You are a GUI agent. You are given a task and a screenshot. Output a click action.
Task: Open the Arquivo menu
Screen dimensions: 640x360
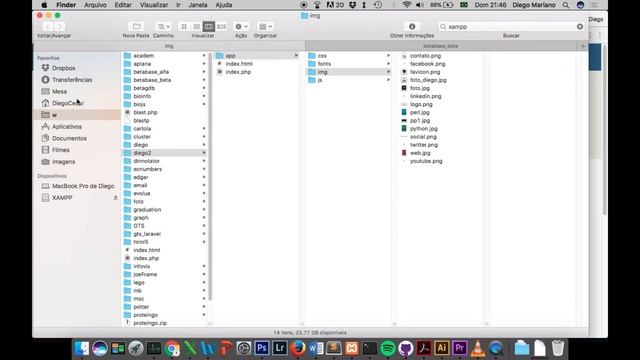click(x=95, y=5)
